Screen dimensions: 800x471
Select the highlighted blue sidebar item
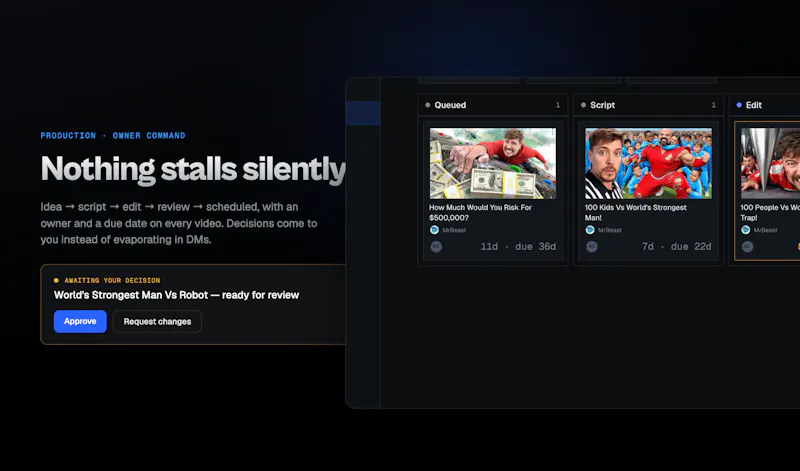pyautogui.click(x=363, y=113)
